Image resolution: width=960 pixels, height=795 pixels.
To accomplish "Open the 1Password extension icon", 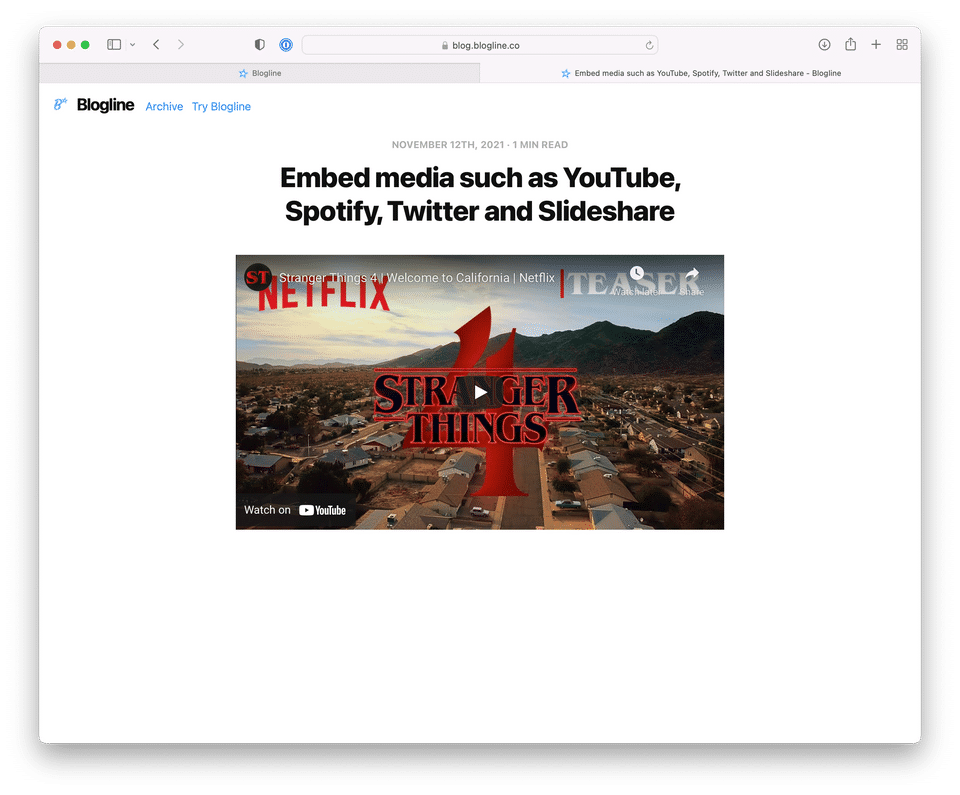I will (x=286, y=45).
